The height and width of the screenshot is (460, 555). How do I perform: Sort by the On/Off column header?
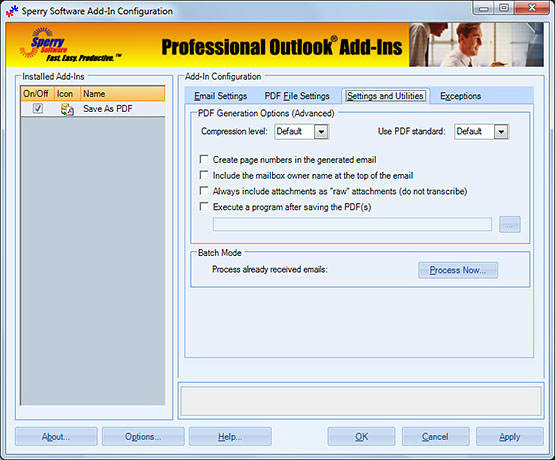pos(37,94)
